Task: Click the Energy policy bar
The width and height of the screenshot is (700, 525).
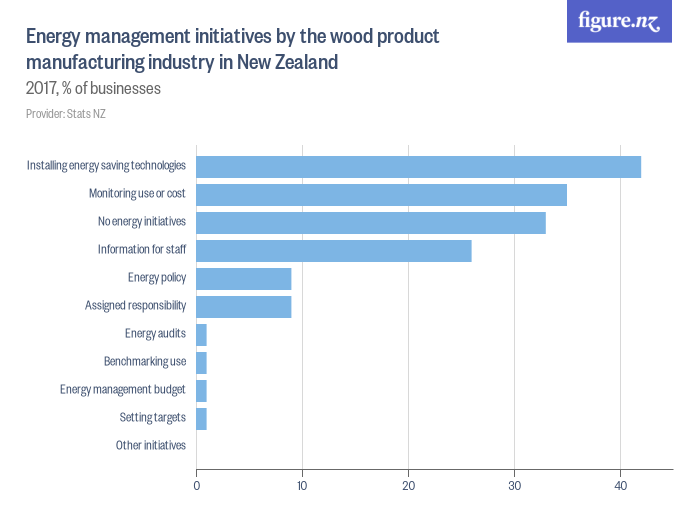Action: (243, 278)
